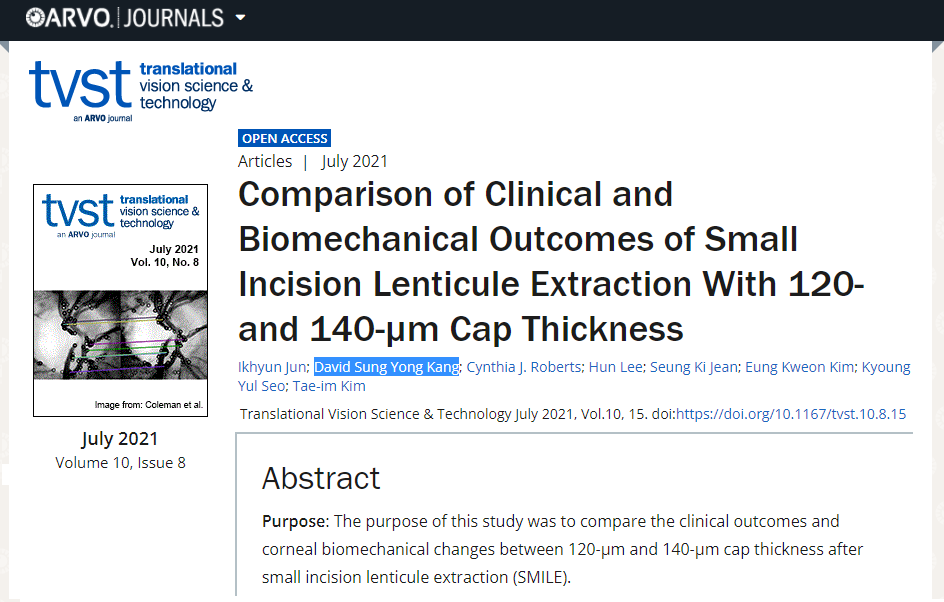Screen dimensions: 944x602
Task: Click the Abstract section heading
Action: (x=321, y=478)
